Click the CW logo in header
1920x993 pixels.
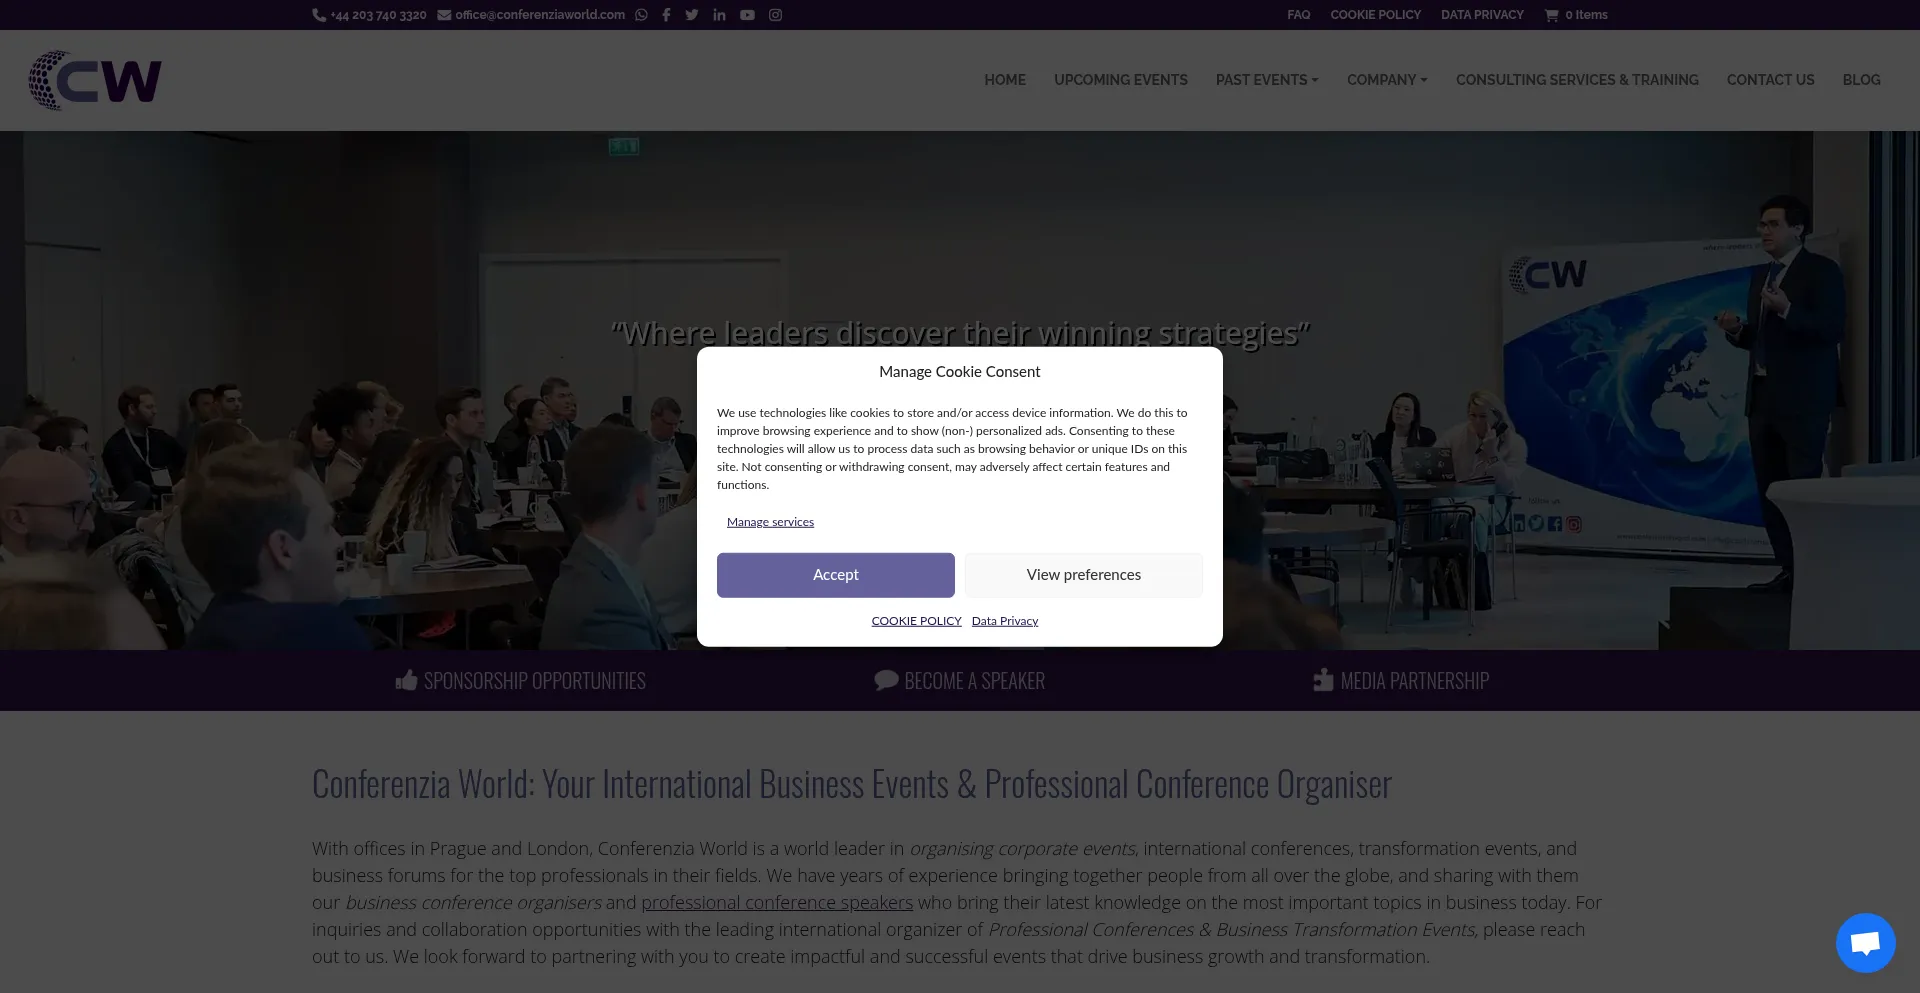tap(95, 80)
